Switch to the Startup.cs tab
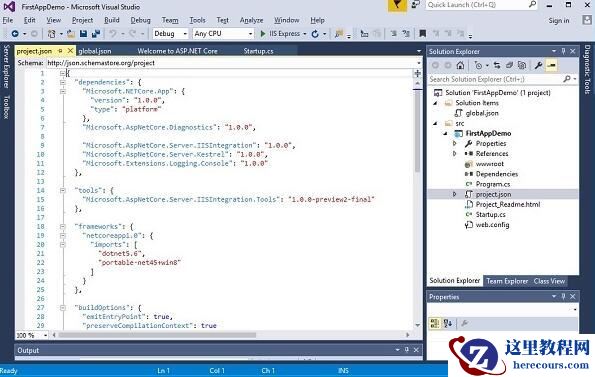The width and height of the screenshot is (595, 377). point(258,51)
